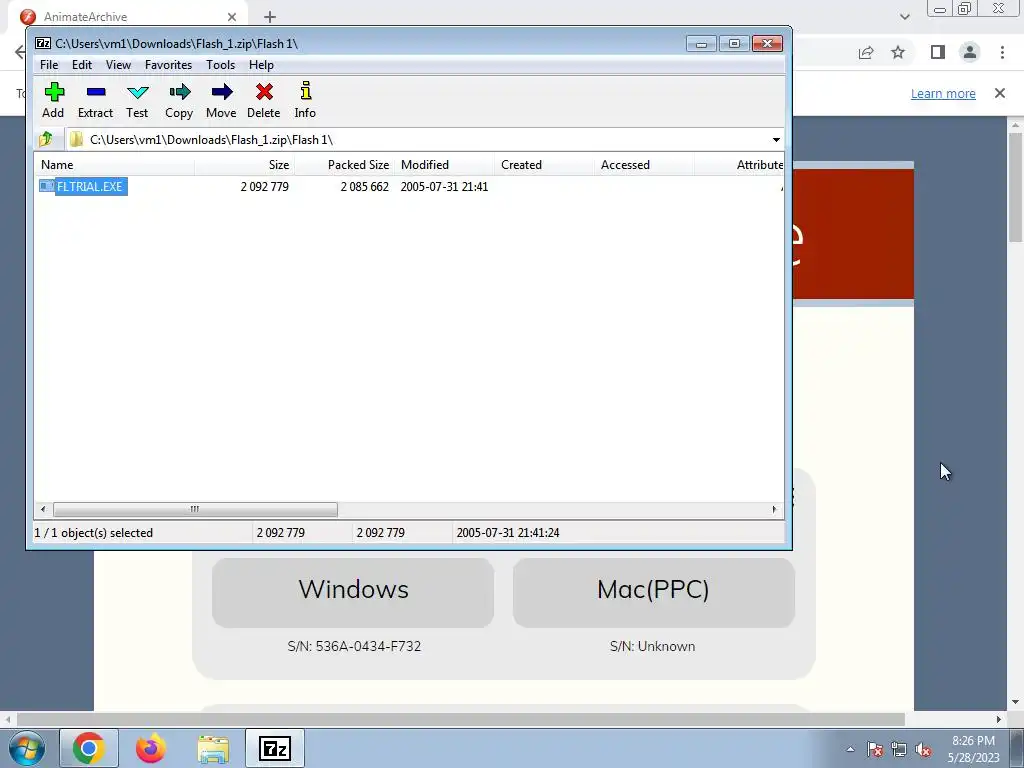Image resolution: width=1024 pixels, height=768 pixels.
Task: Click the taskbar clock showing 8:26 PM
Action: click(x=973, y=749)
